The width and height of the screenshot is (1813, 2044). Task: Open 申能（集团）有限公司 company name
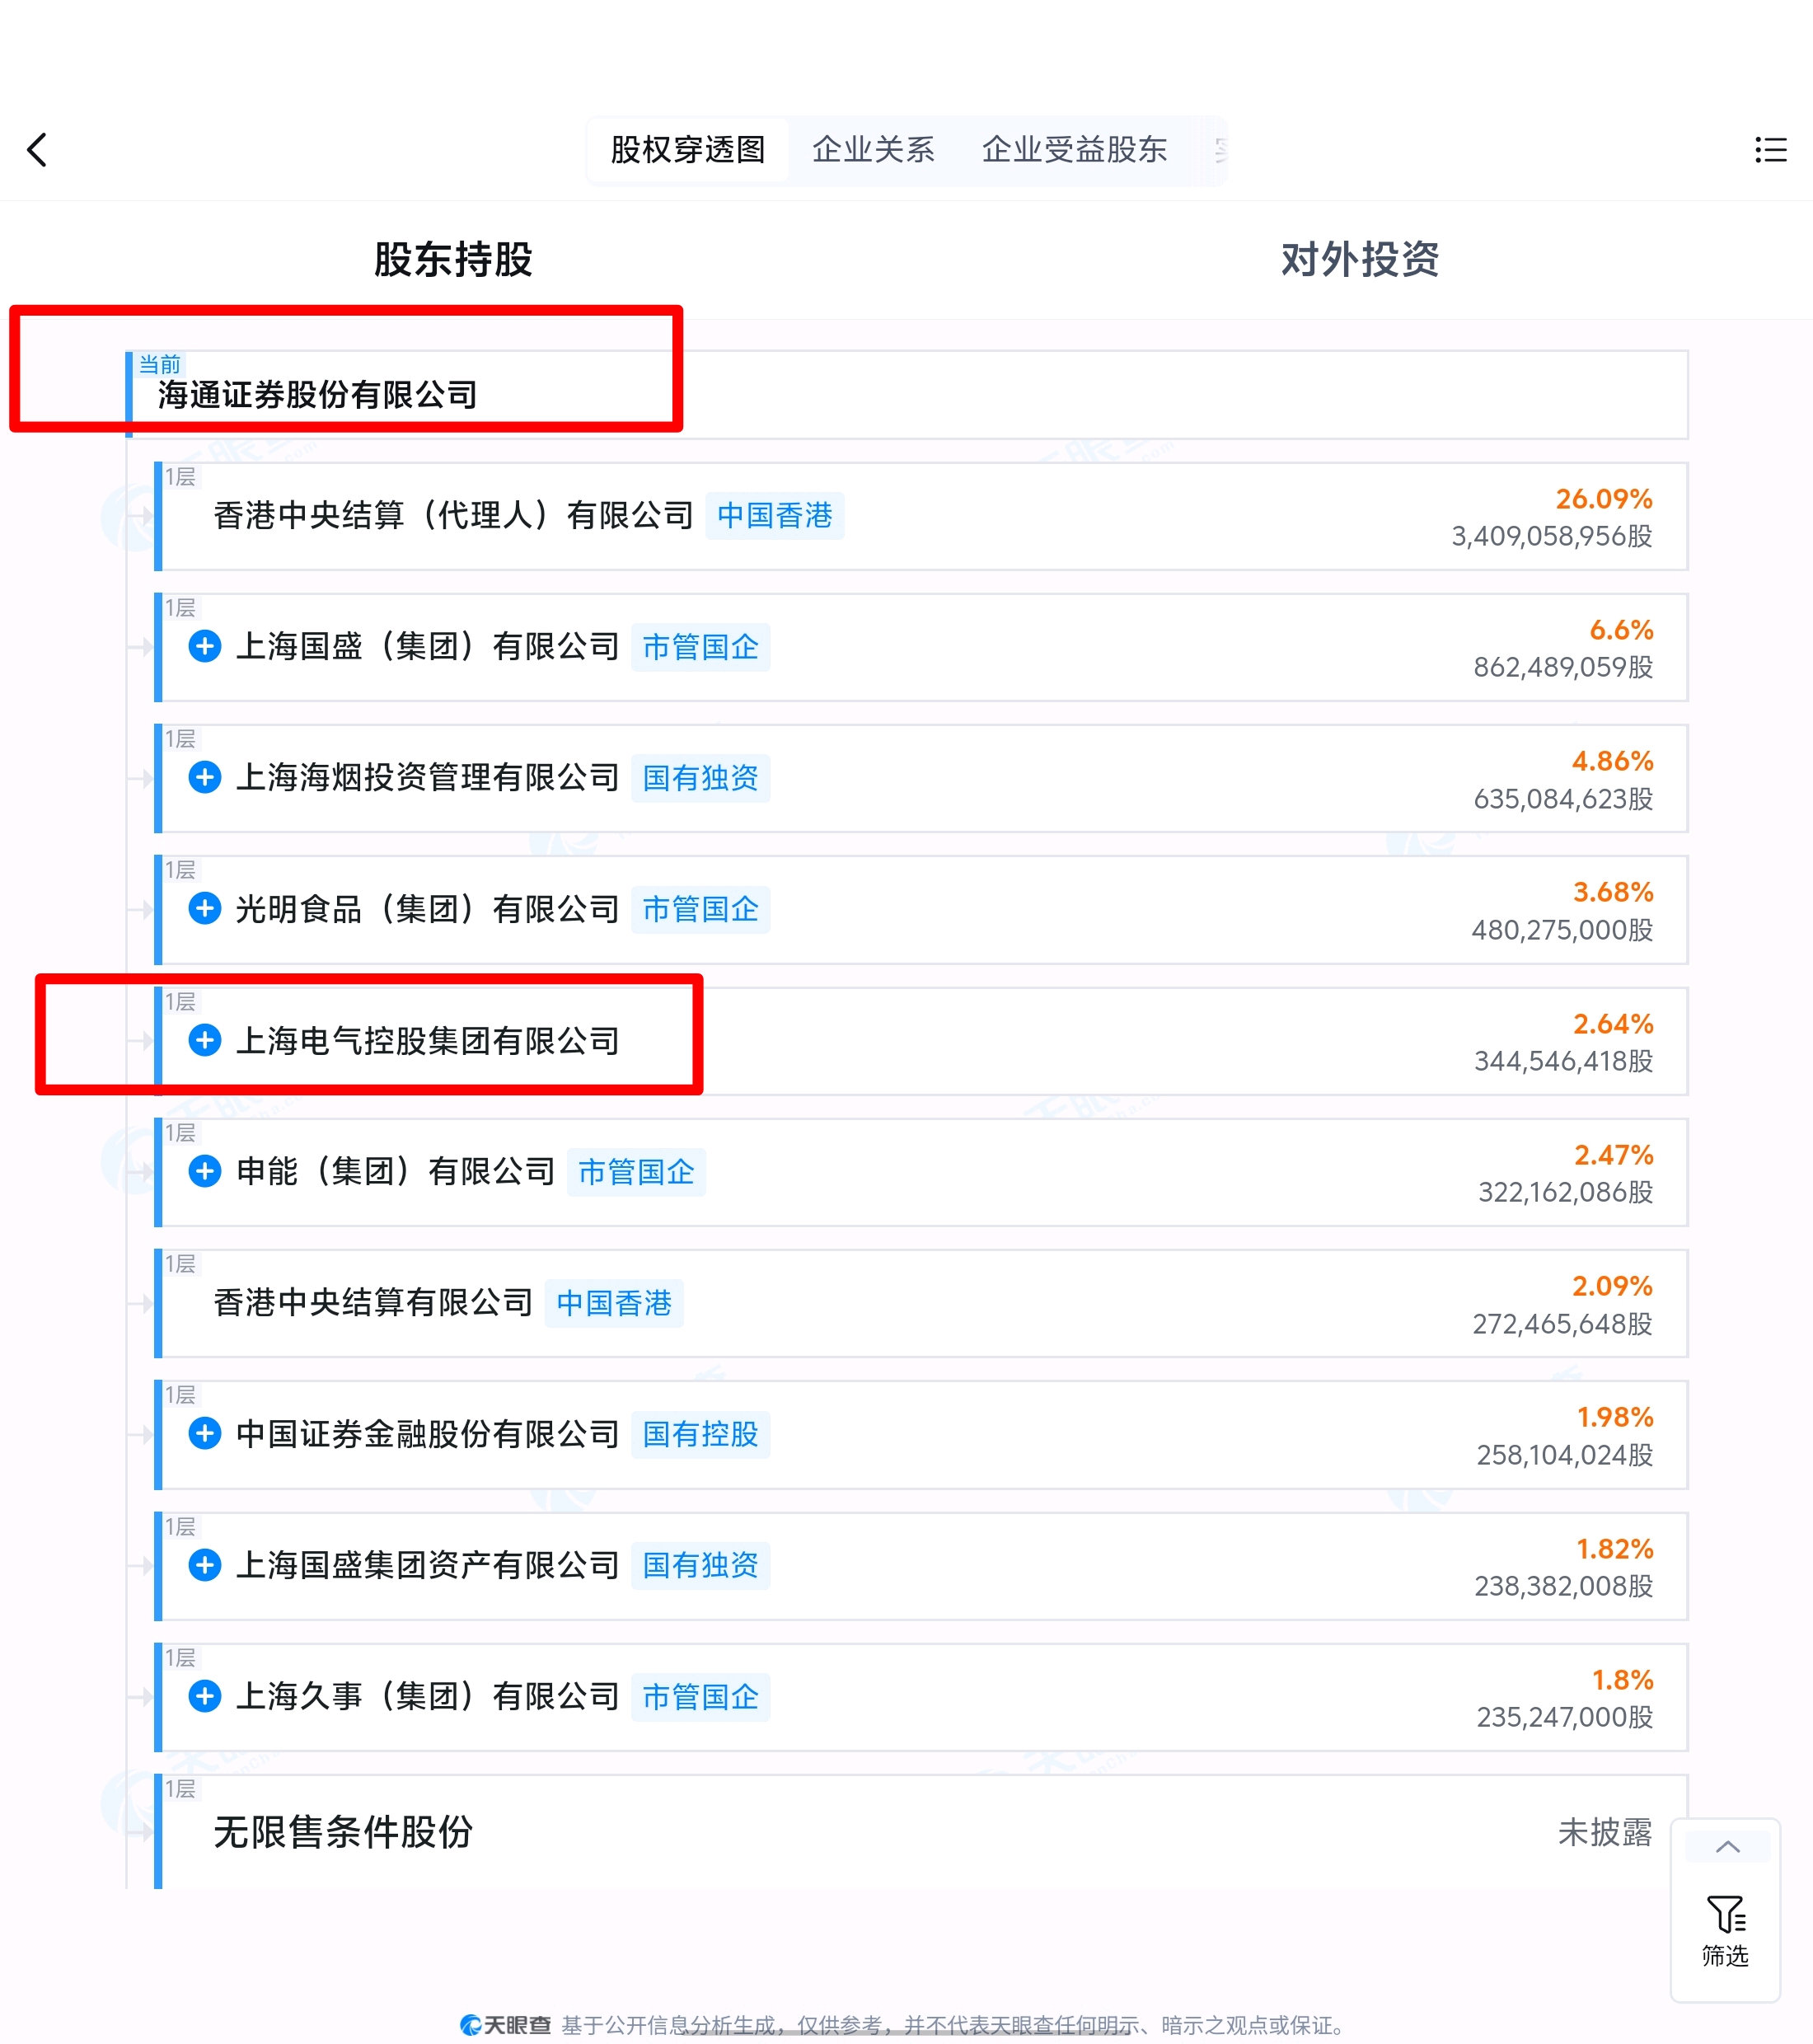[395, 1171]
